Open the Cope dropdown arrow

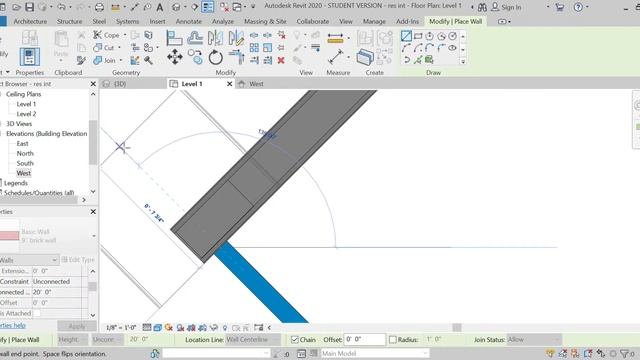tap(125, 35)
